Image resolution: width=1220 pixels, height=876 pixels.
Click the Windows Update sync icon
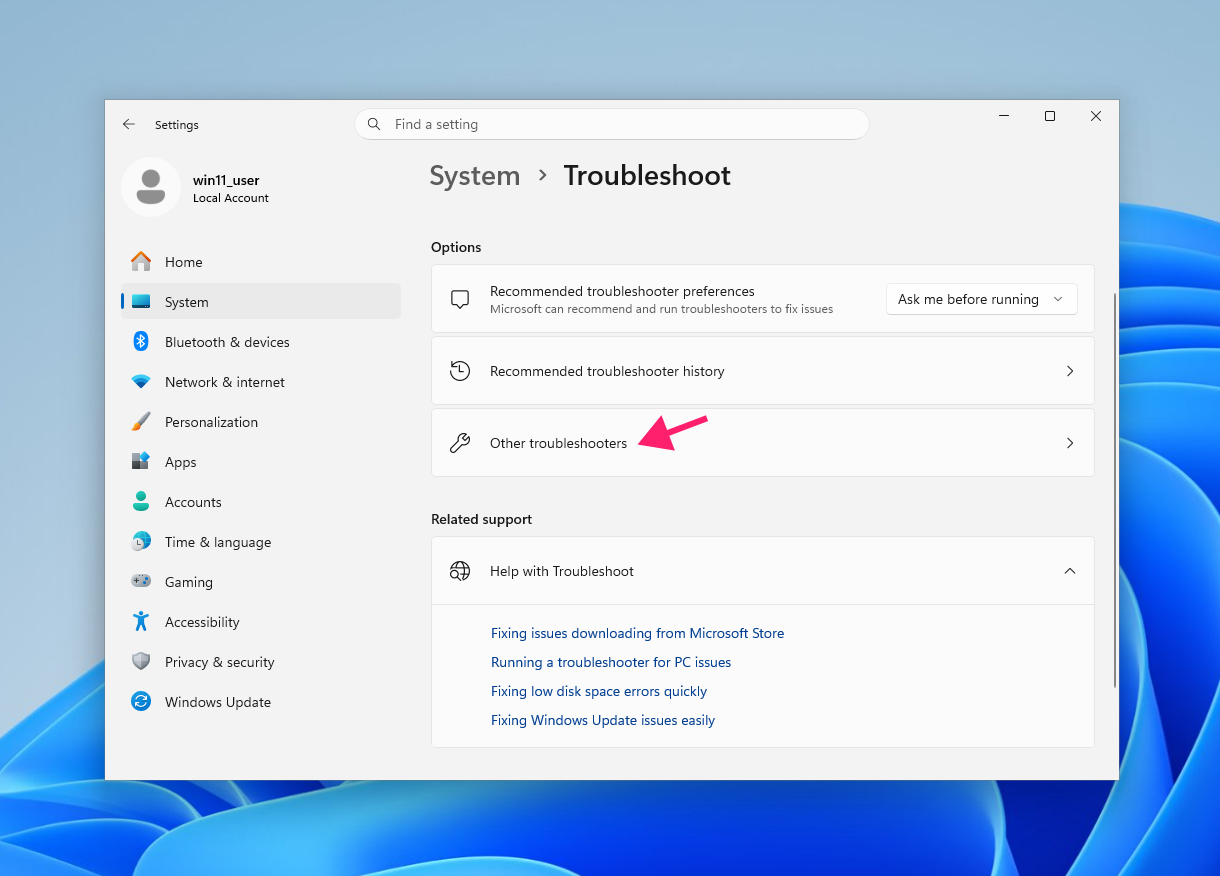pos(141,701)
